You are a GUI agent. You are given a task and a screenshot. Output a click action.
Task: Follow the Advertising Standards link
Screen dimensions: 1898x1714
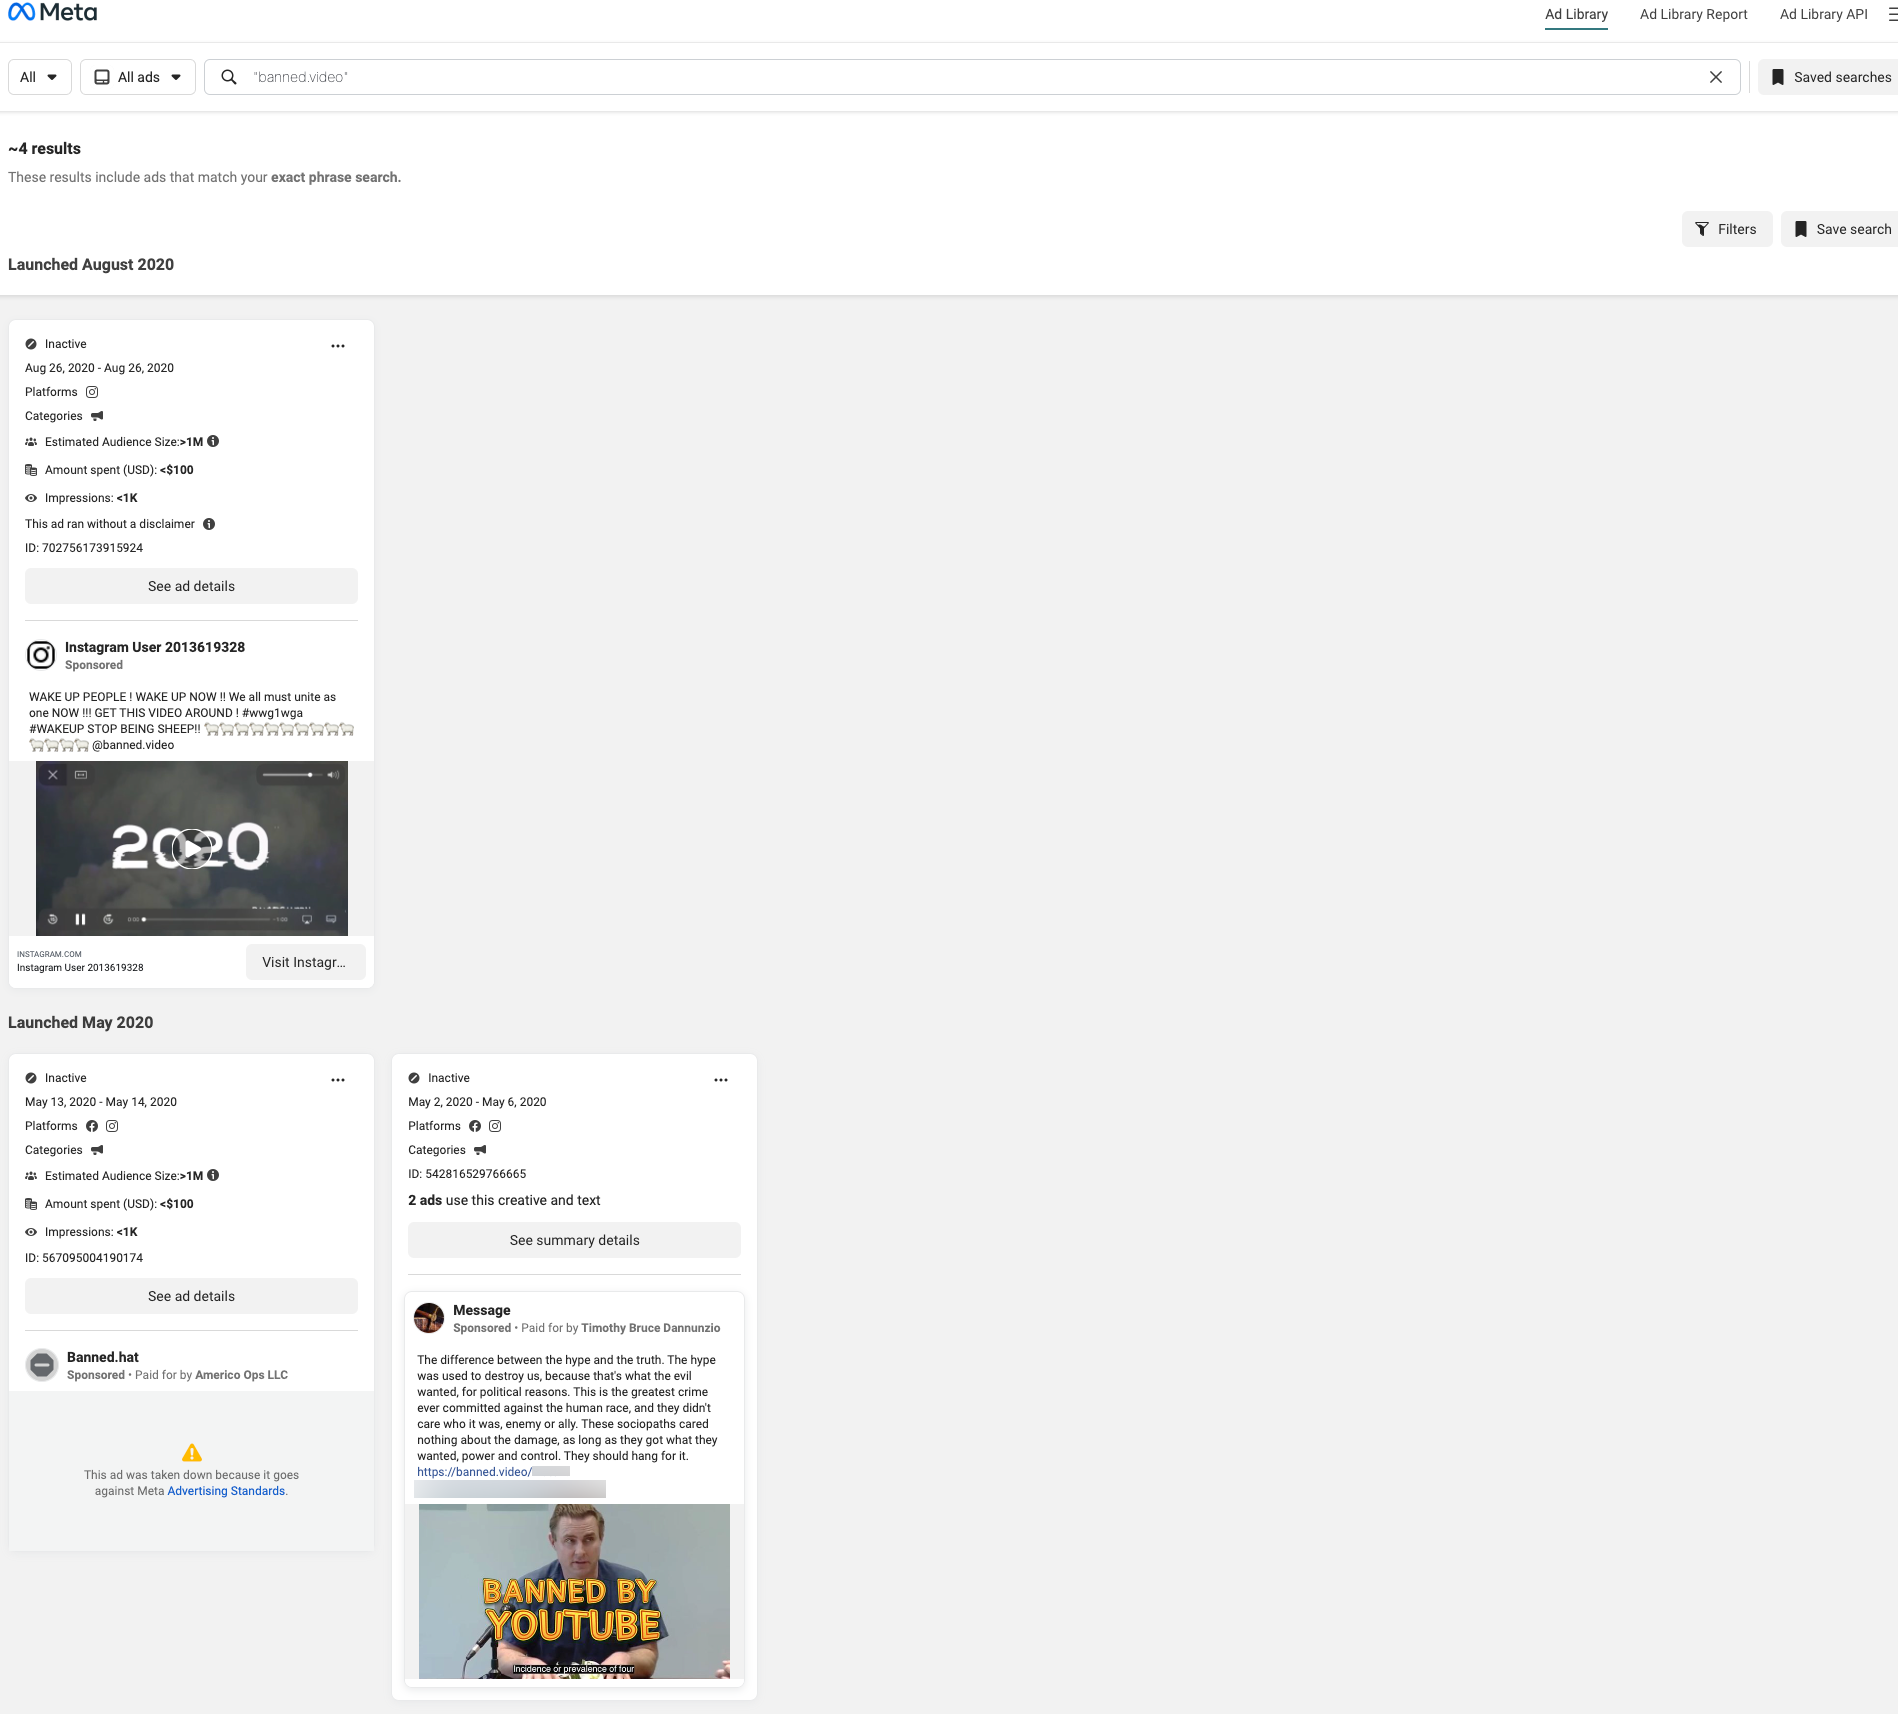click(x=226, y=1491)
